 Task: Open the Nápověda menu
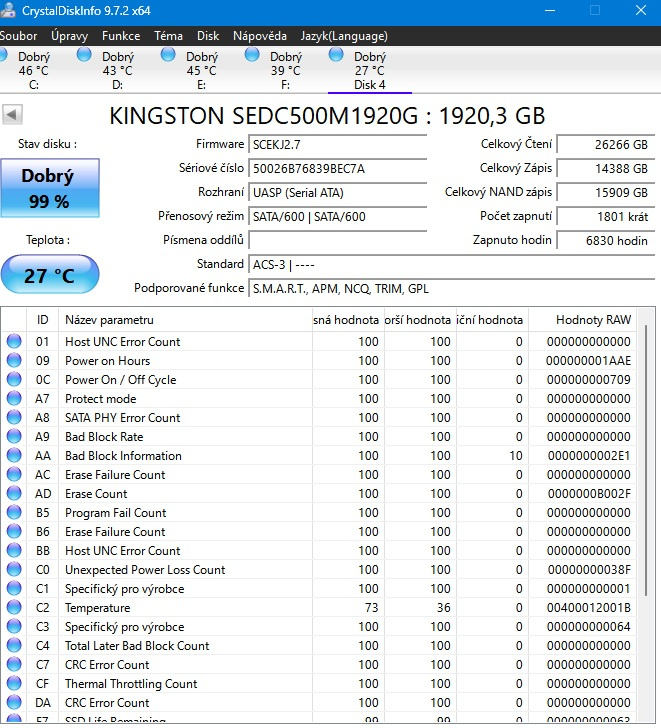(x=259, y=36)
